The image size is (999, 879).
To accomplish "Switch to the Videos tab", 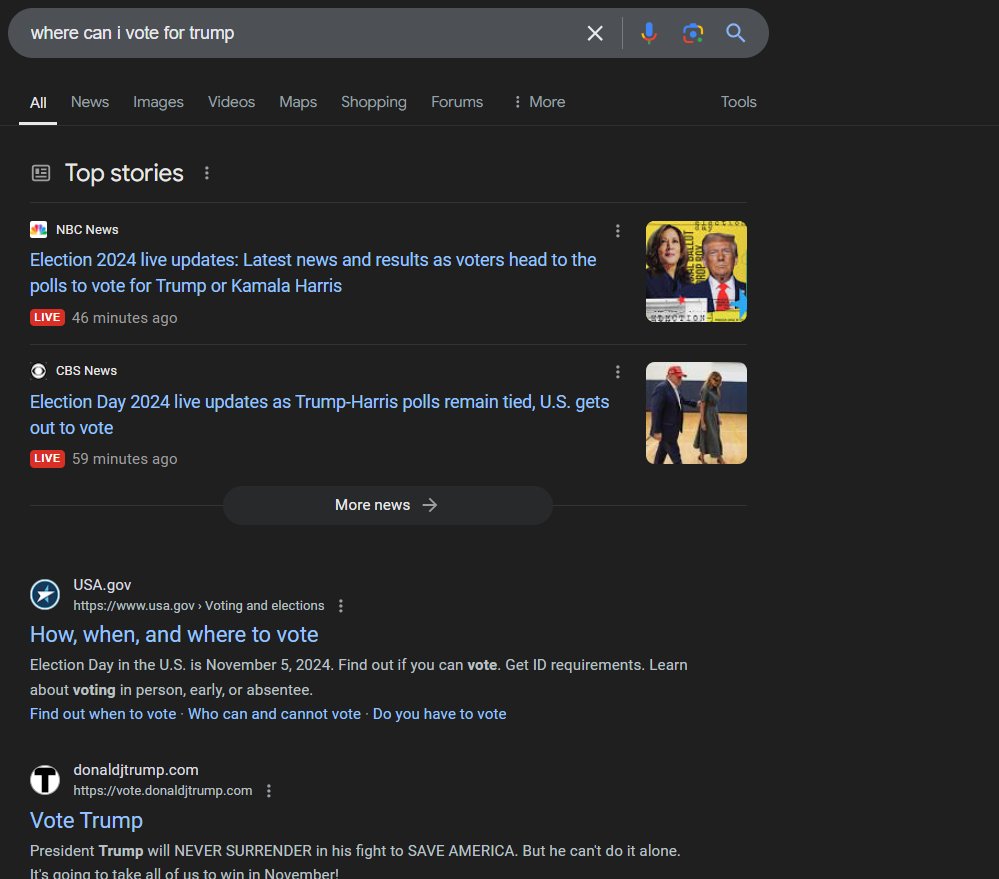I will [x=231, y=102].
